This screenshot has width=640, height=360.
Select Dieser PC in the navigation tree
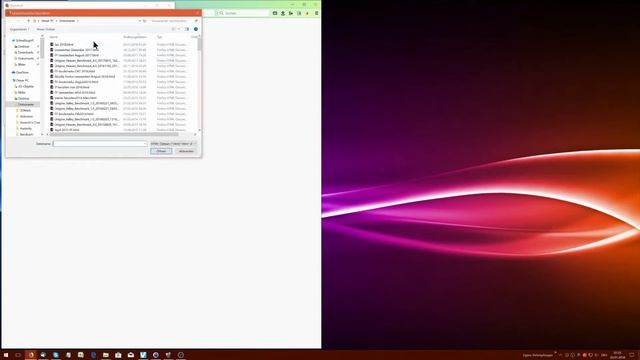[x=22, y=80]
